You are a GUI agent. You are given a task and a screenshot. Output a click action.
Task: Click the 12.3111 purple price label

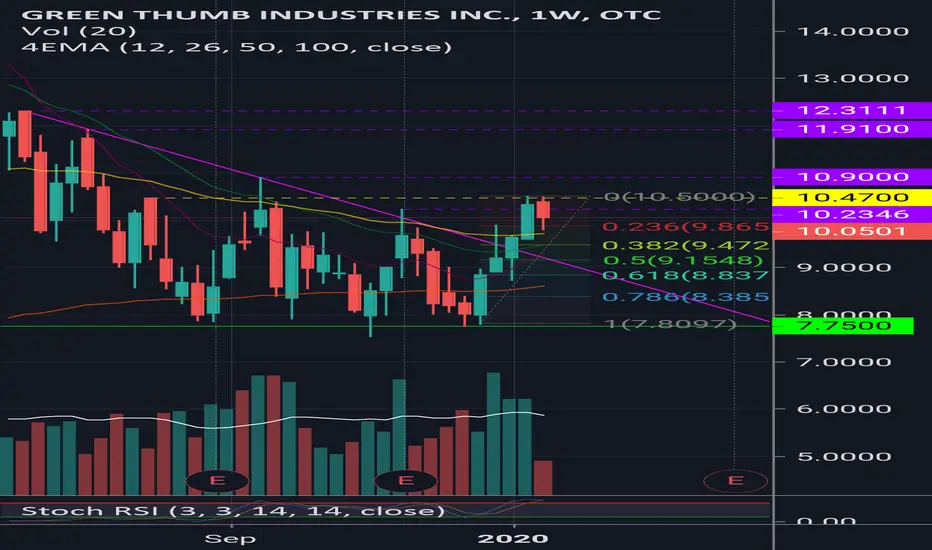click(x=852, y=110)
